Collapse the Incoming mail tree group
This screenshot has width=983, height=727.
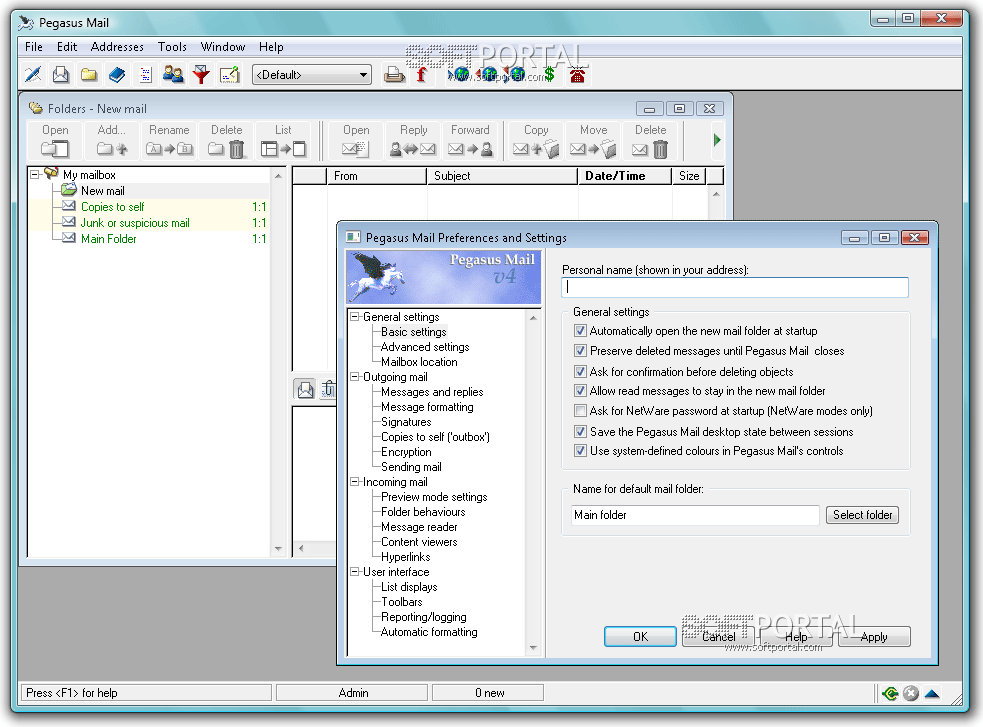click(x=355, y=481)
